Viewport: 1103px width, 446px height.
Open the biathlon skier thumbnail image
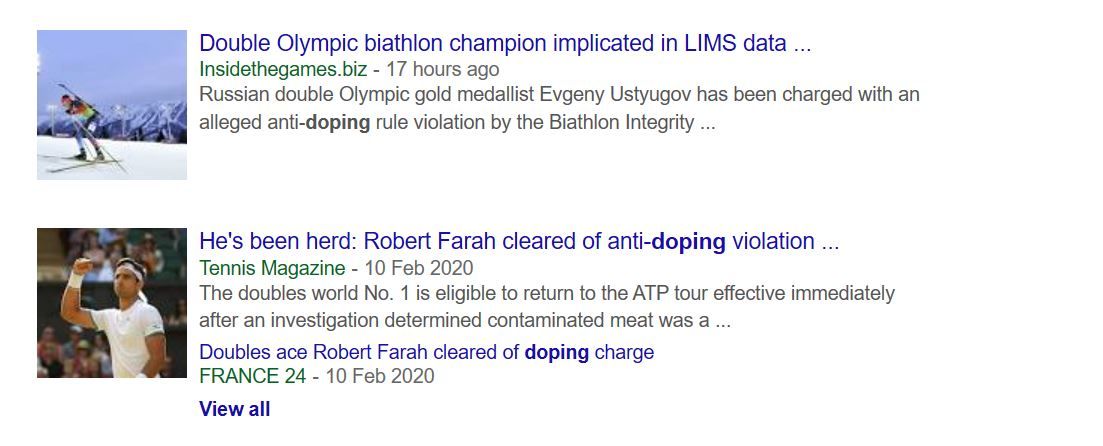tap(112, 105)
